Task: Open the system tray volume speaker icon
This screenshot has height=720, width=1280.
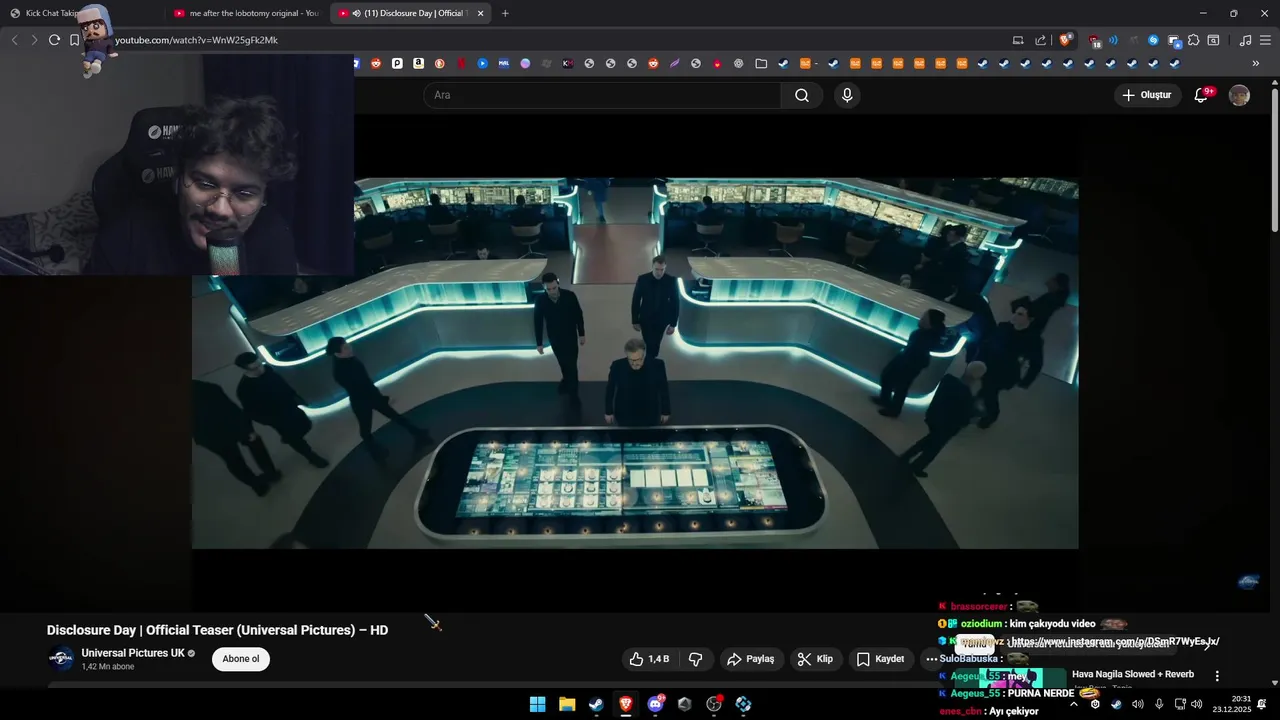Action: 1196,704
